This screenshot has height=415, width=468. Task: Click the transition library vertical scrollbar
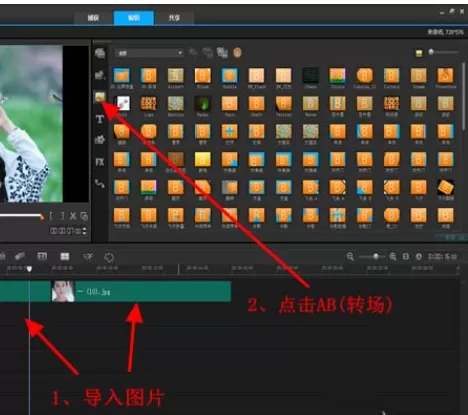463,97
